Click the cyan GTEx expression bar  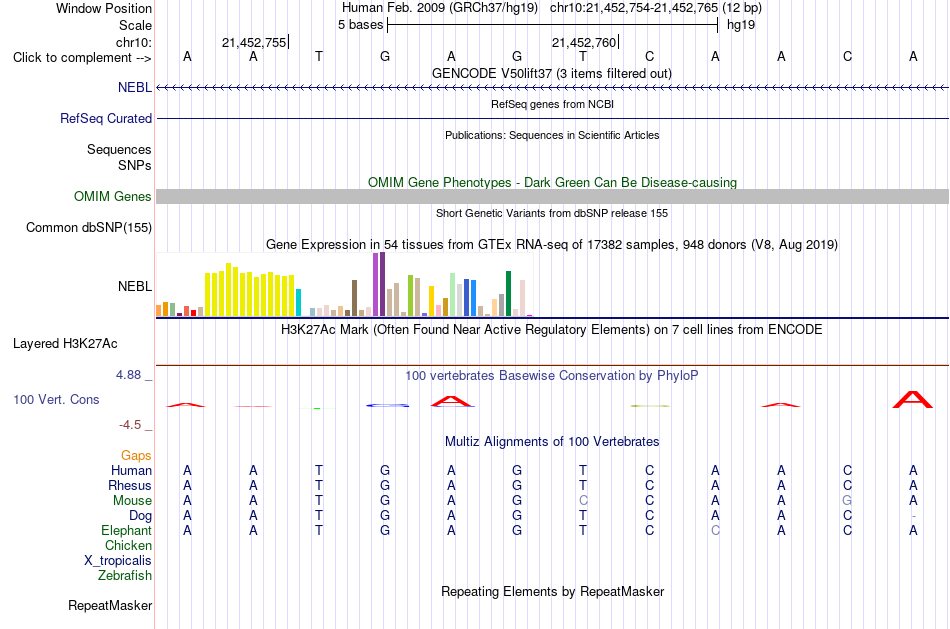coord(298,302)
